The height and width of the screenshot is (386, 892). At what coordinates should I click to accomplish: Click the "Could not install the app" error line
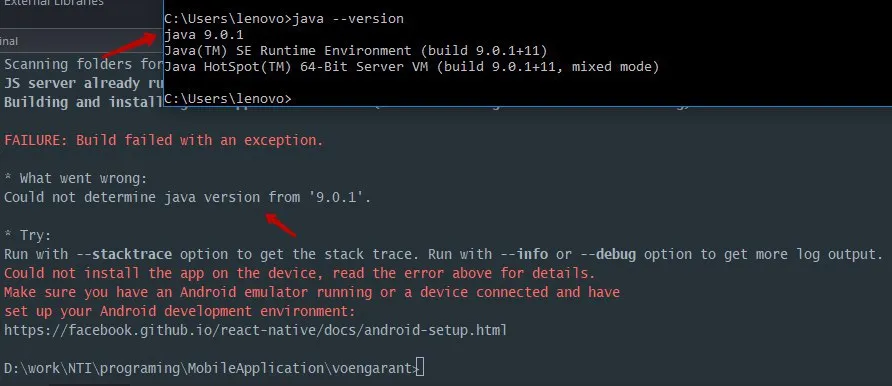point(300,273)
